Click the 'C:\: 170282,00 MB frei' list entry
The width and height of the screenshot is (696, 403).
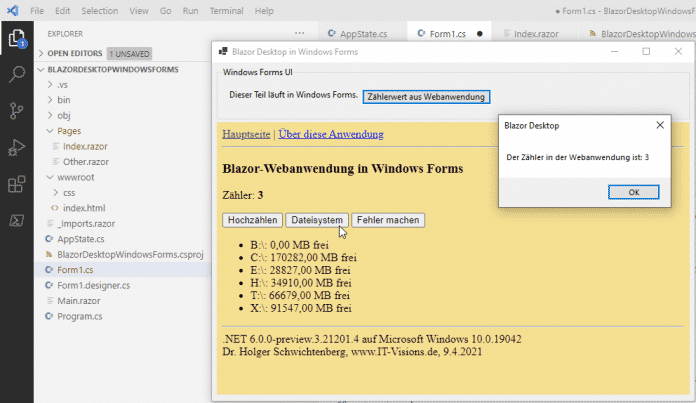[x=303, y=257]
